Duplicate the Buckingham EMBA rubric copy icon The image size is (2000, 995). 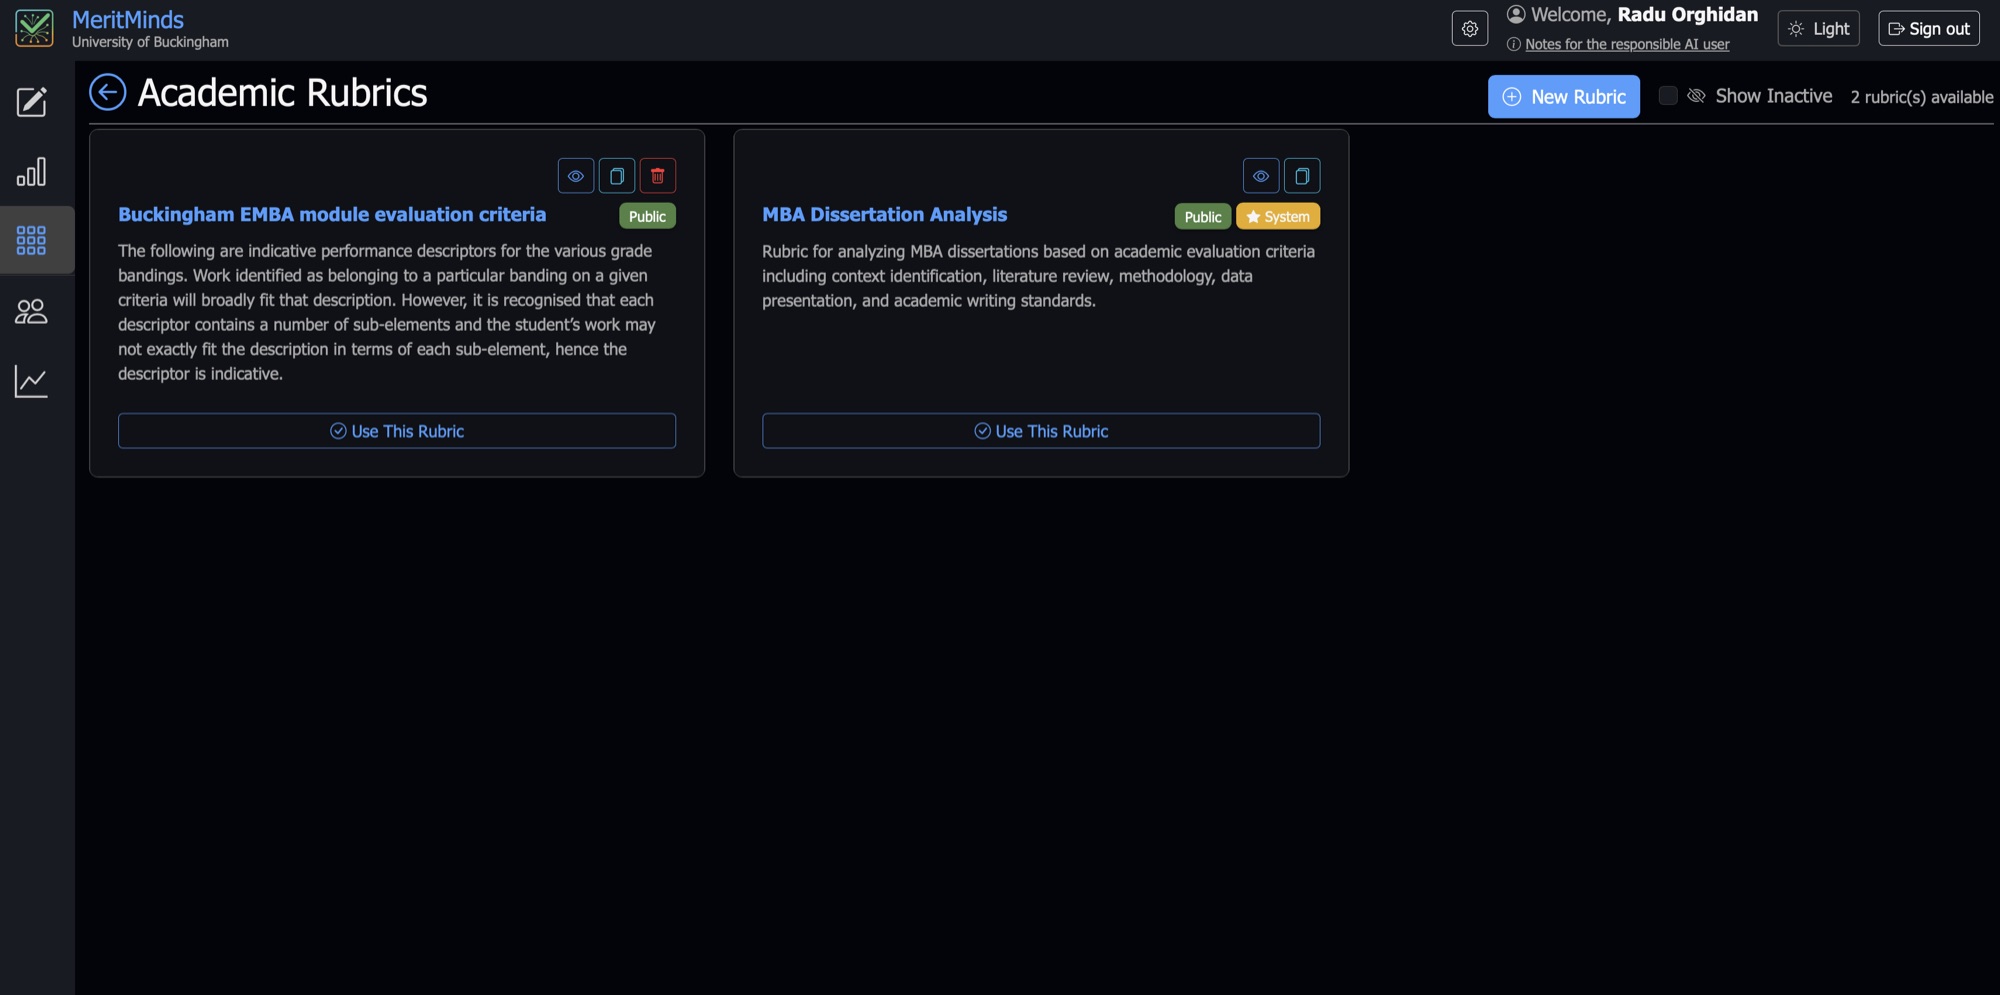(x=617, y=176)
